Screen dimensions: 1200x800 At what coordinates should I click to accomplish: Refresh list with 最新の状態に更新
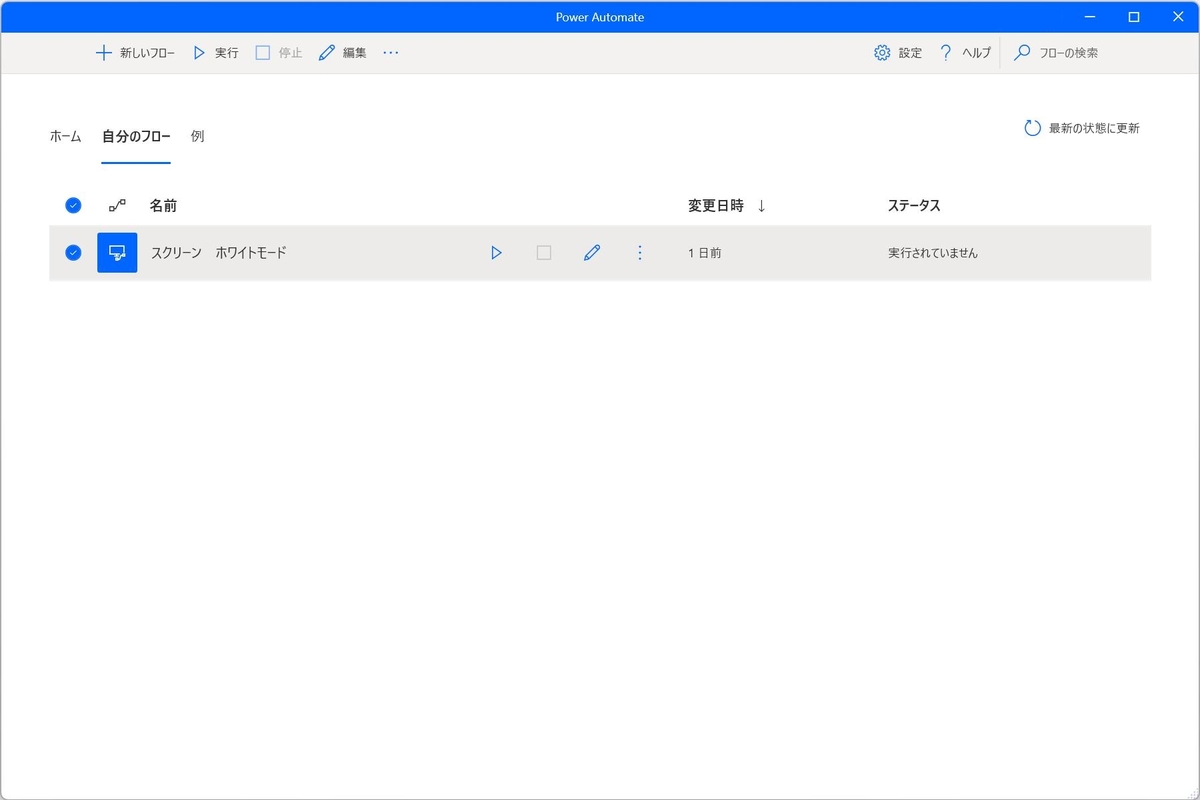click(1082, 128)
